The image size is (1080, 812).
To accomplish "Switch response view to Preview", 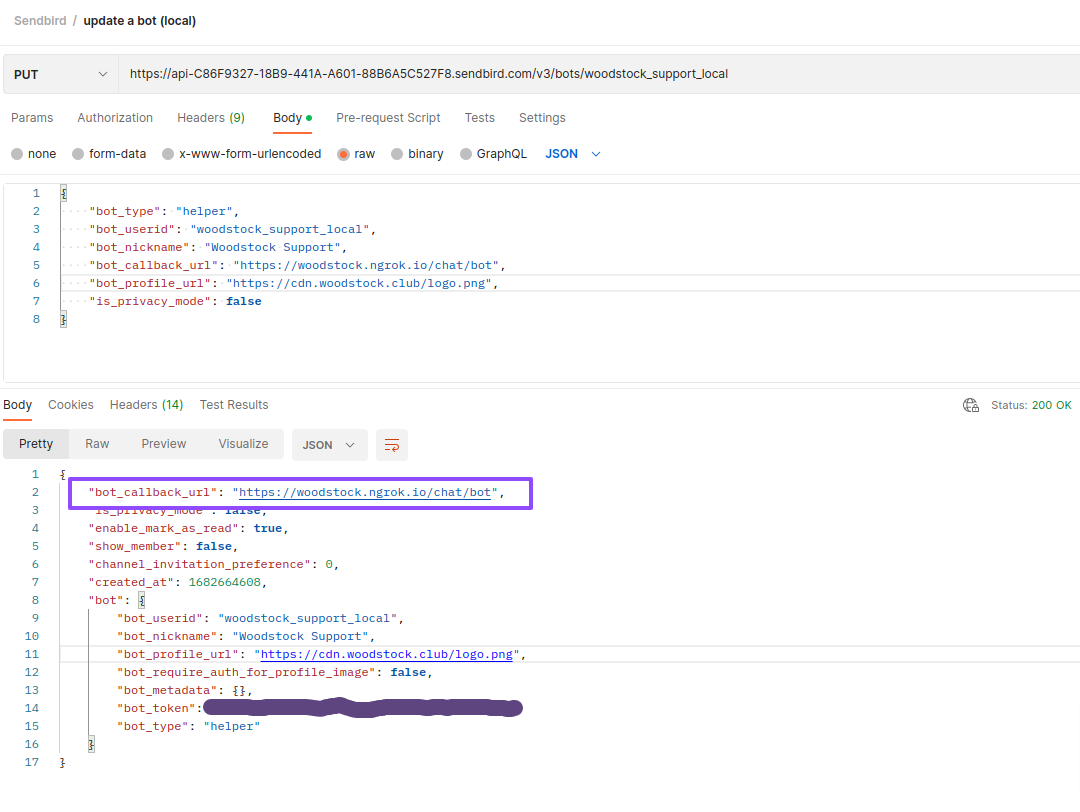I will (164, 444).
